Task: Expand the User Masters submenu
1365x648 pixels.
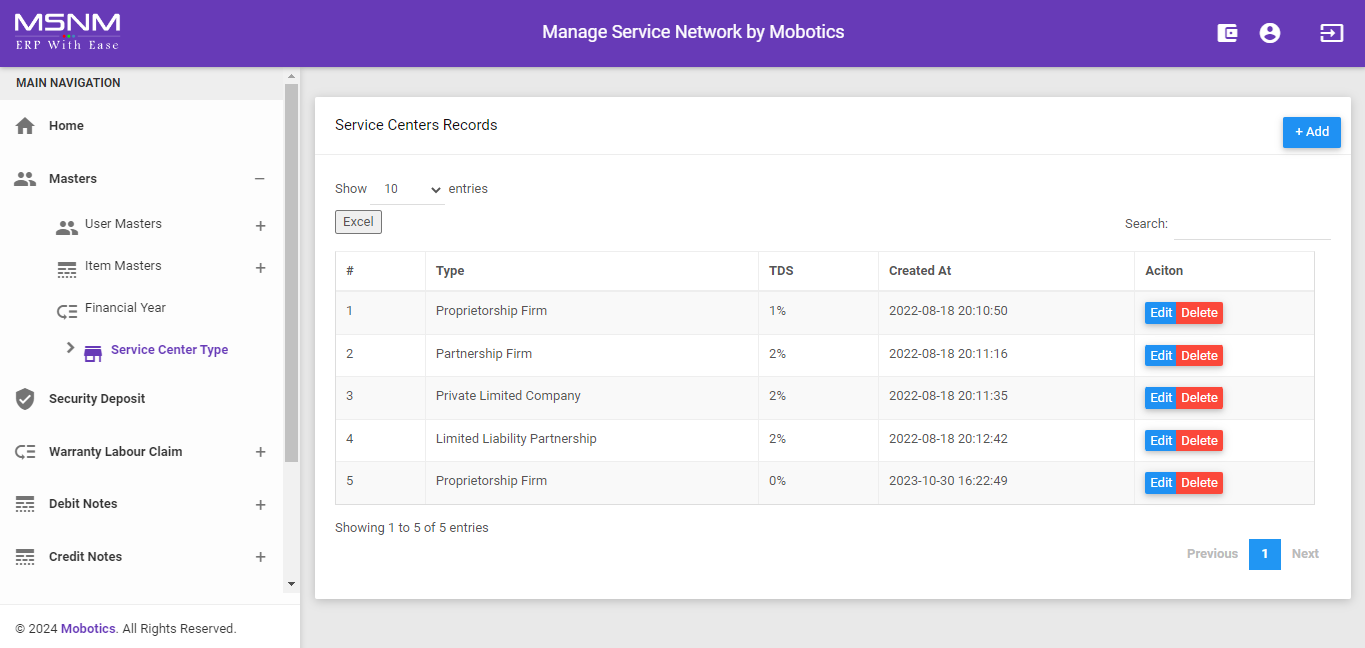Action: point(260,226)
